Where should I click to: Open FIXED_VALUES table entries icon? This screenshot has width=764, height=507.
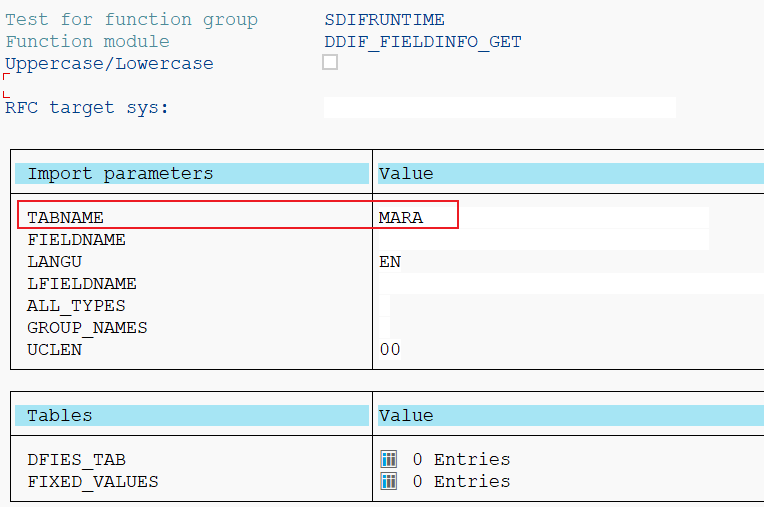click(x=389, y=481)
